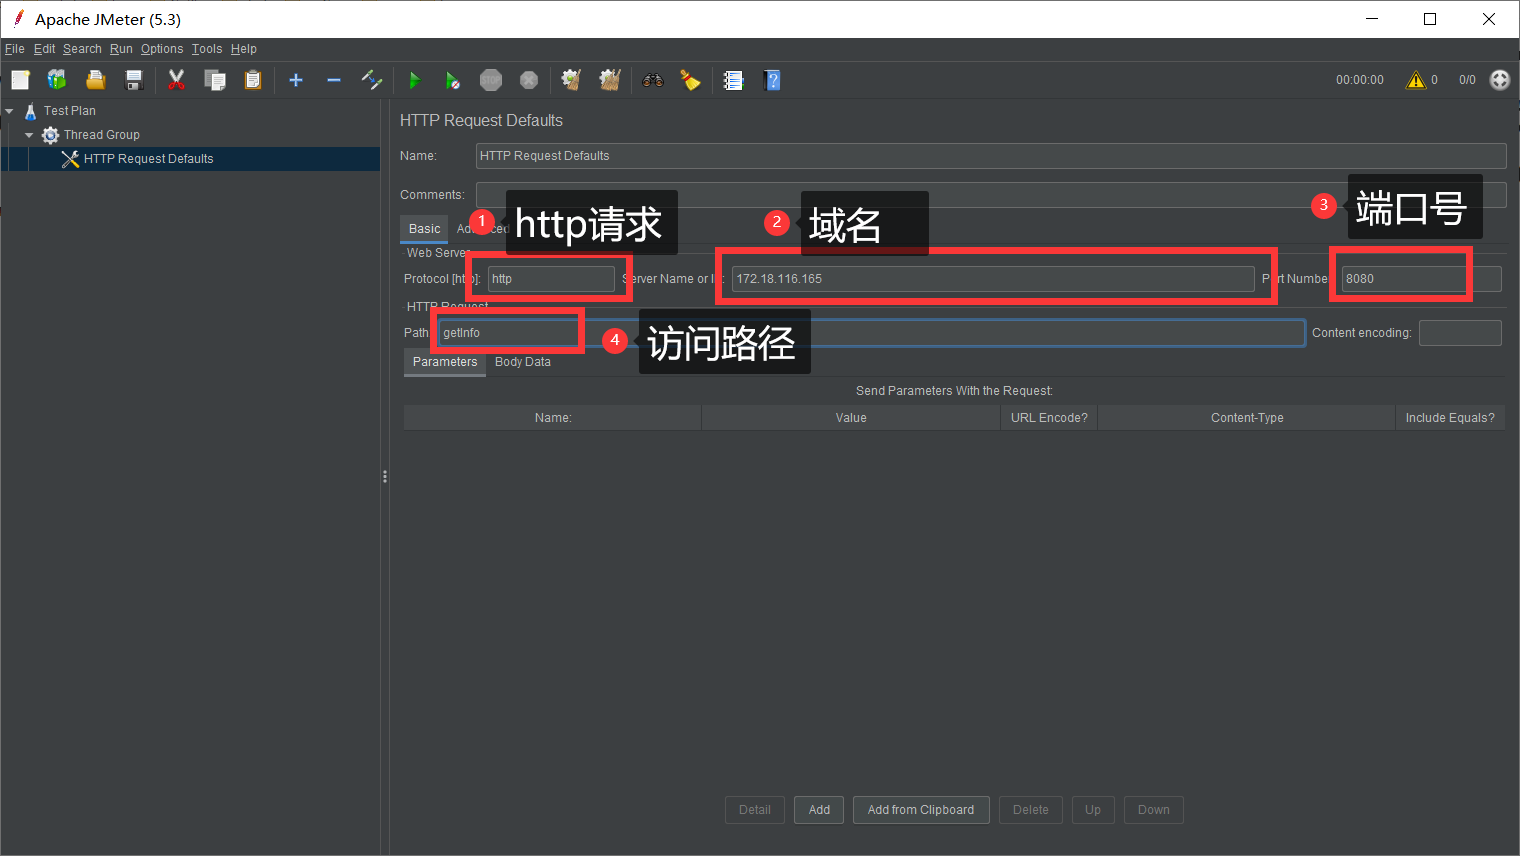
Task: Switch to the Body Data tab
Action: click(x=523, y=362)
